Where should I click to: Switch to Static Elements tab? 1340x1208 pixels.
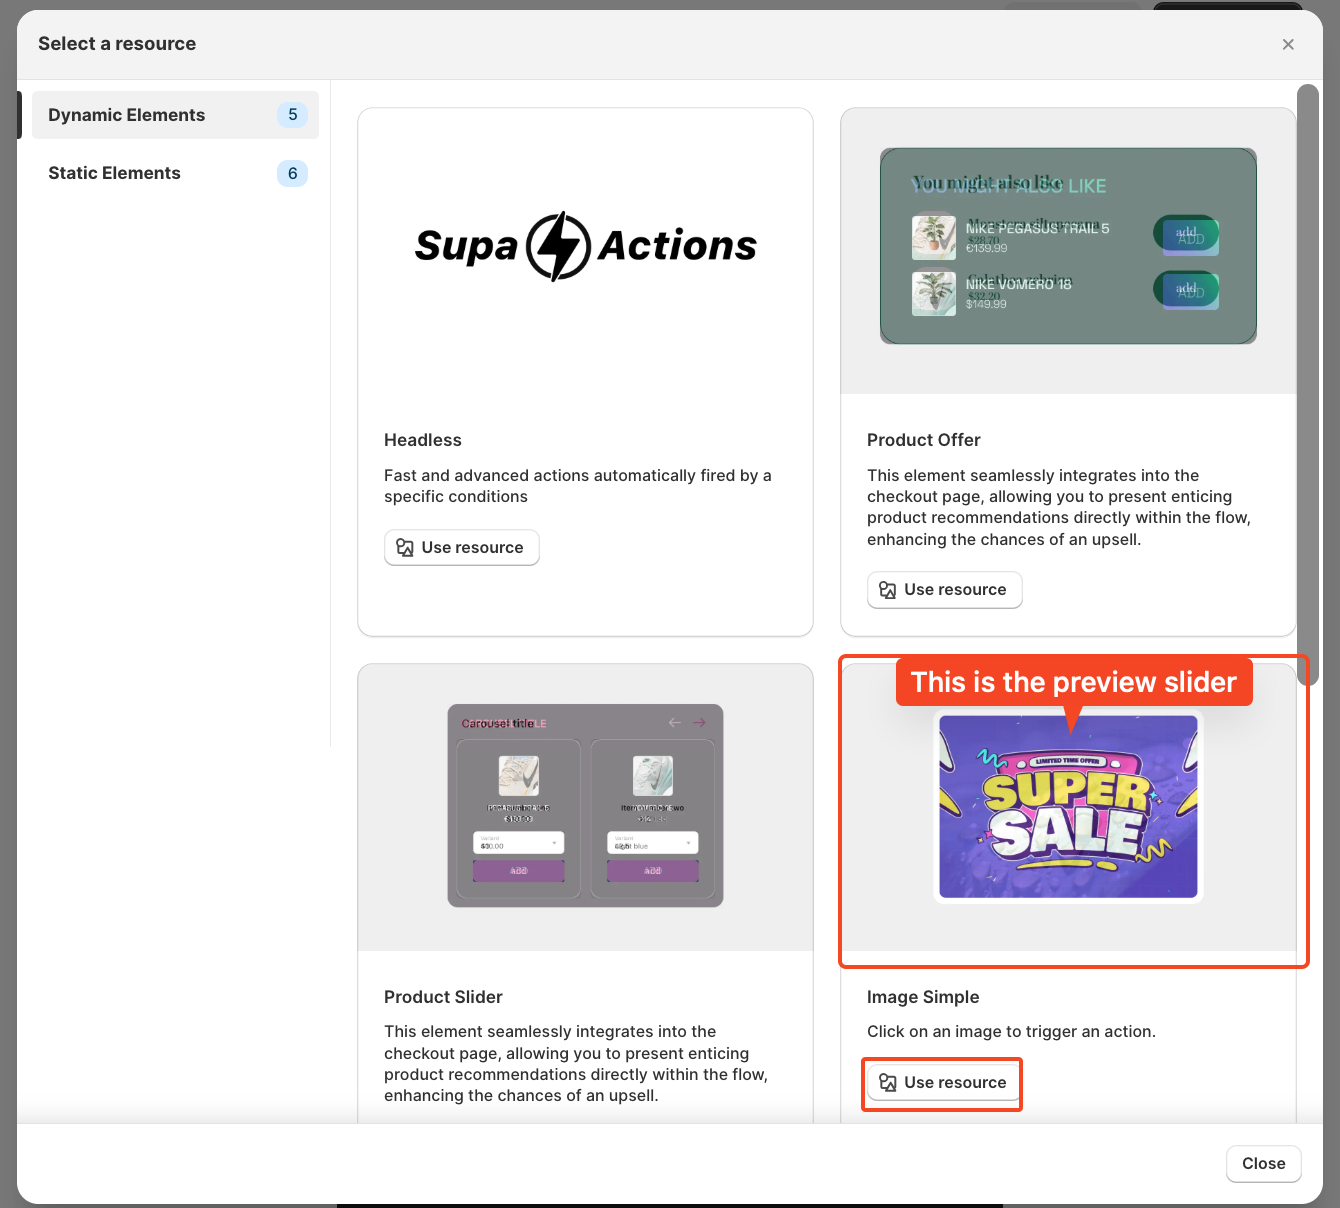175,173
